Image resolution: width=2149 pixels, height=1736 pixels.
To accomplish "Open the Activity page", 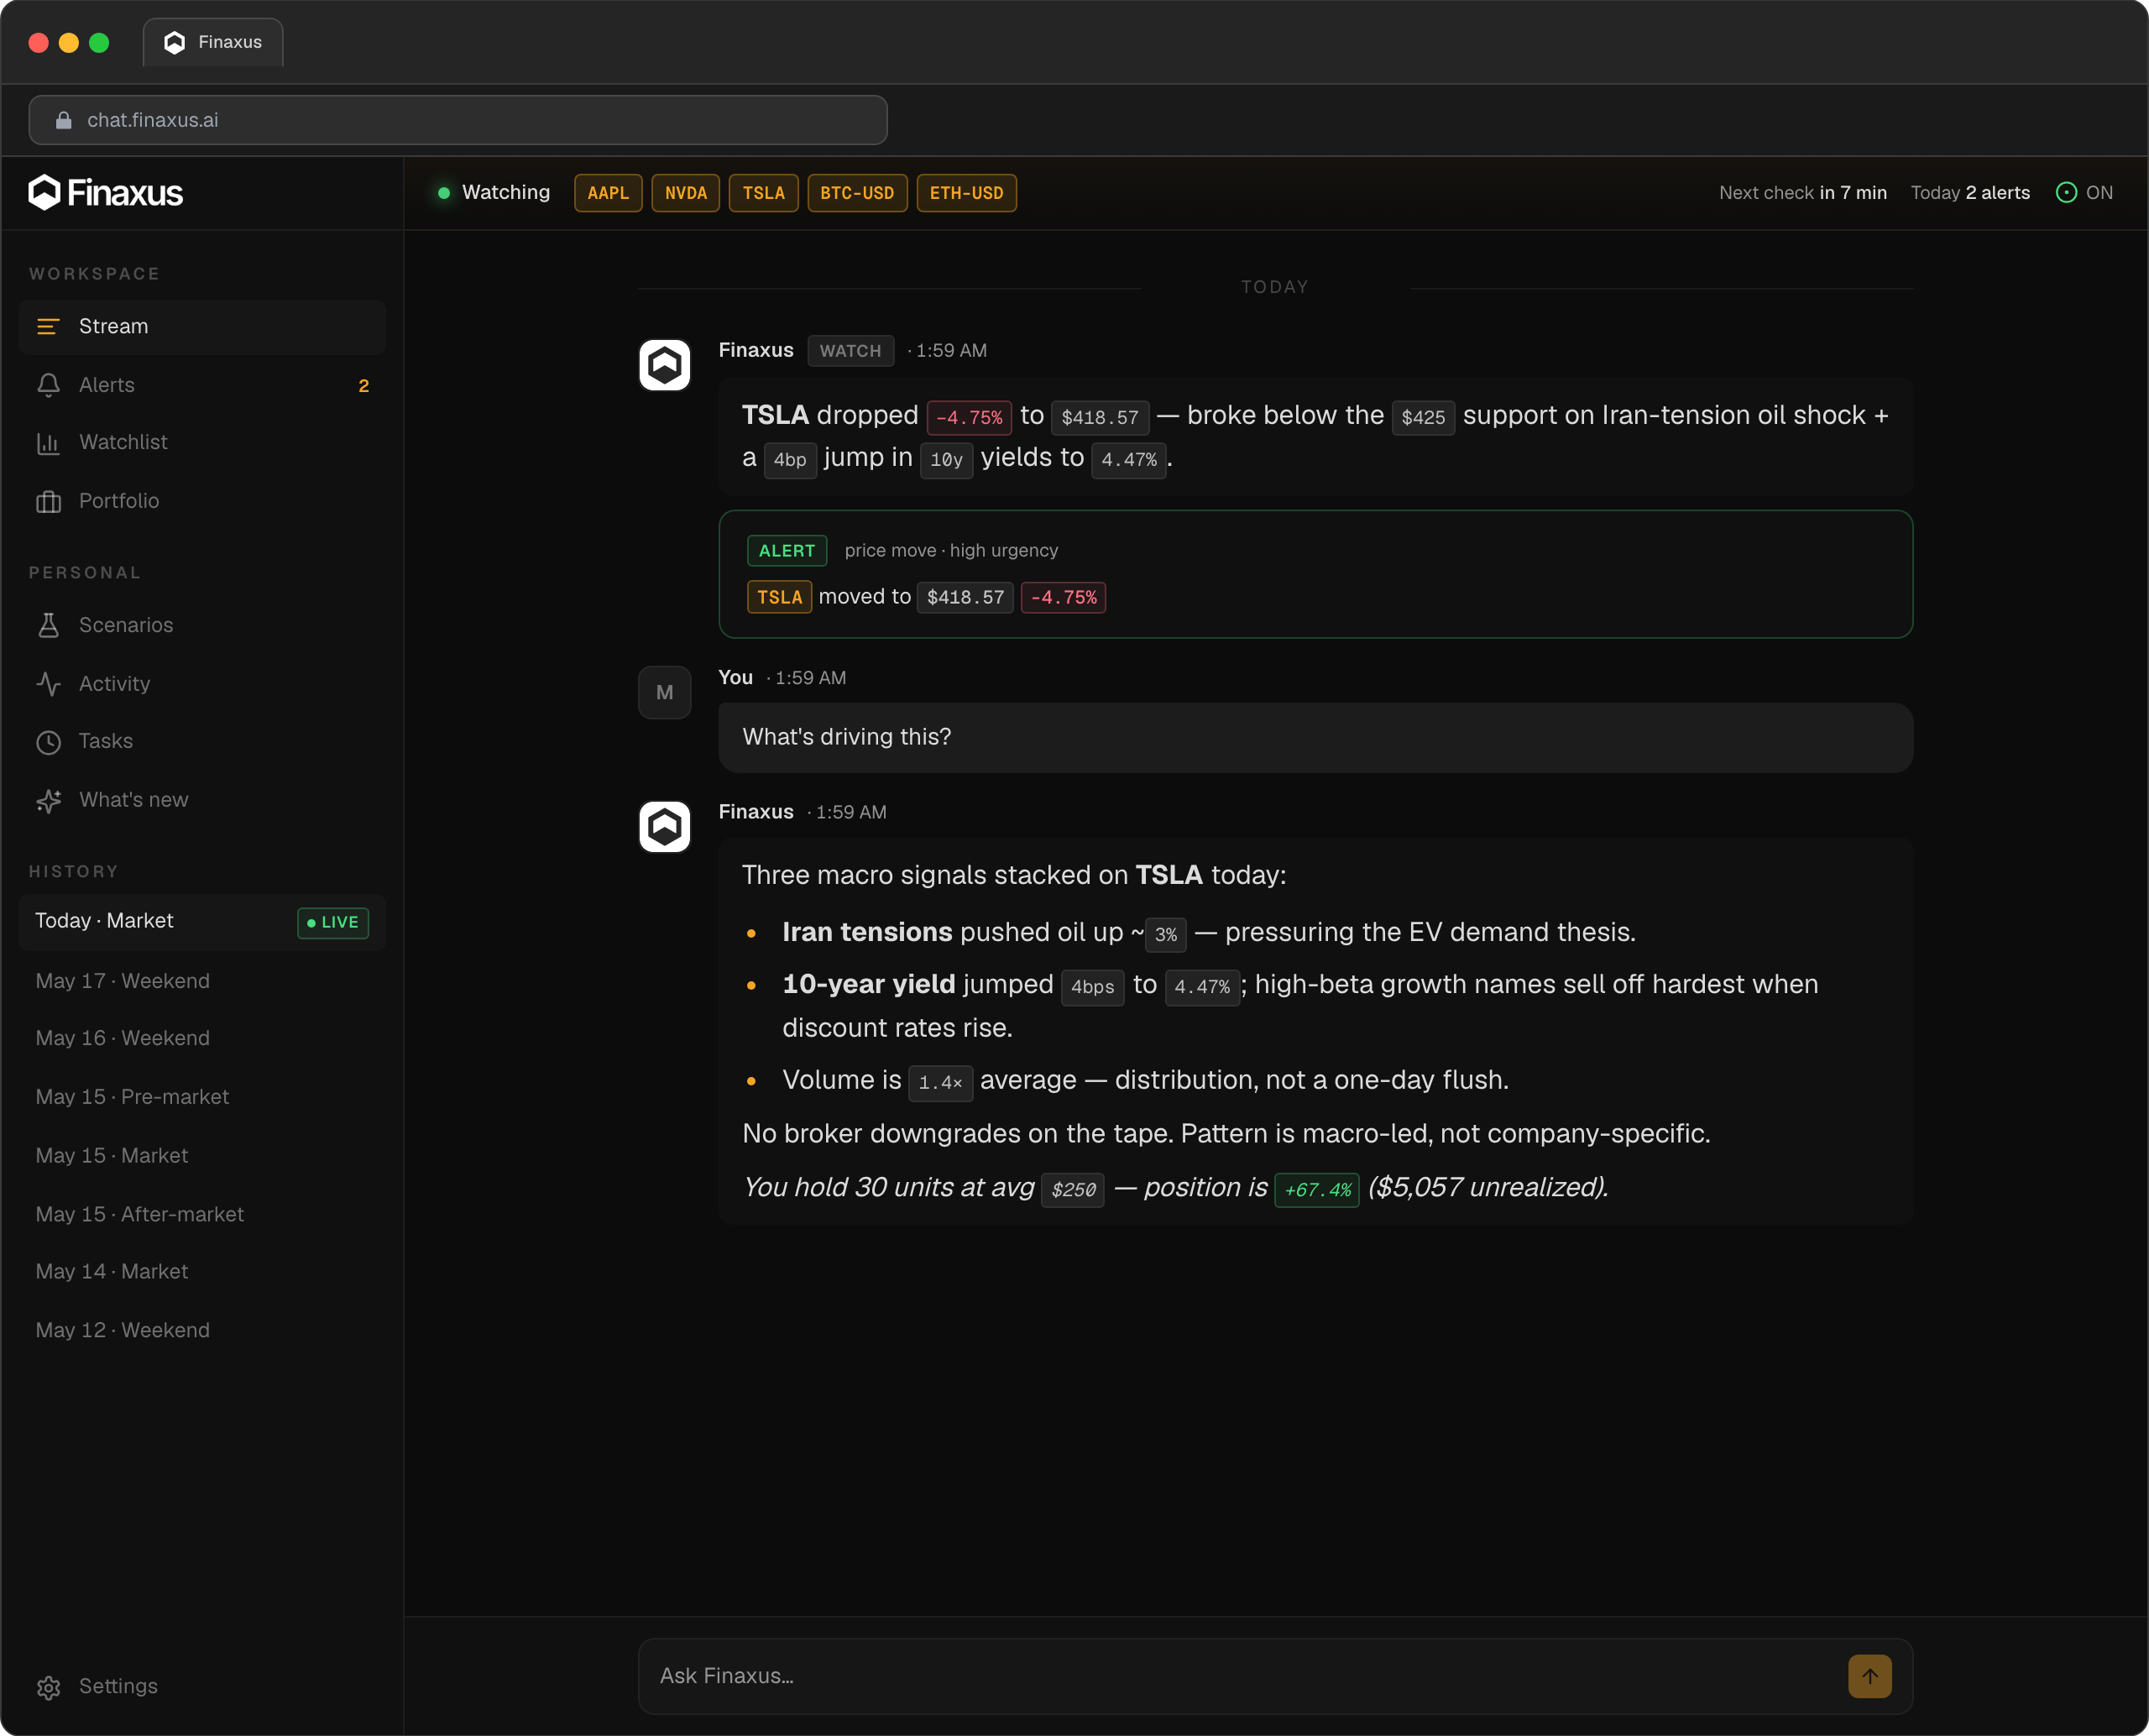I will coord(202,684).
